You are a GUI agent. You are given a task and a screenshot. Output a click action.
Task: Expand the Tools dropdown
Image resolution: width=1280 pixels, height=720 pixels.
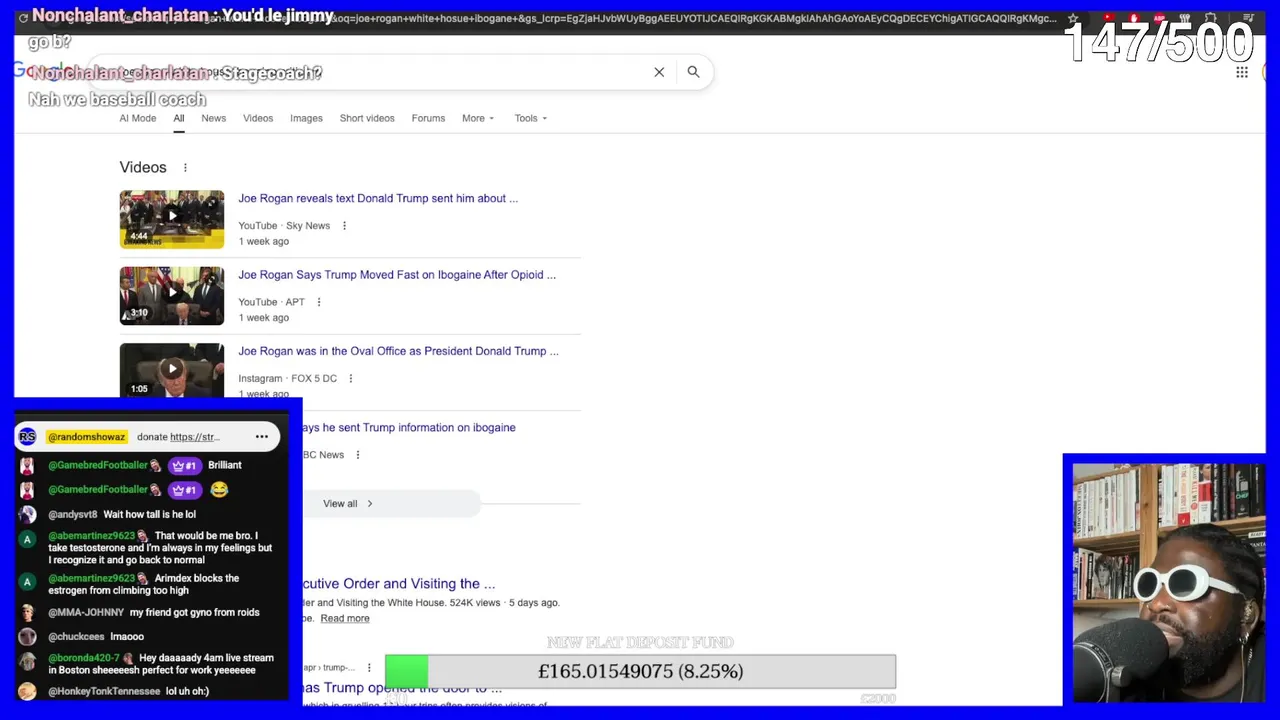coord(531,118)
